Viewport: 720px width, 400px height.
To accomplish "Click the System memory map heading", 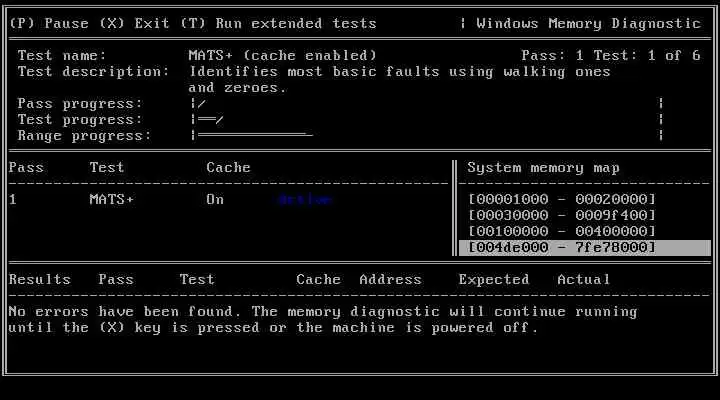I will pyautogui.click(x=543, y=168).
